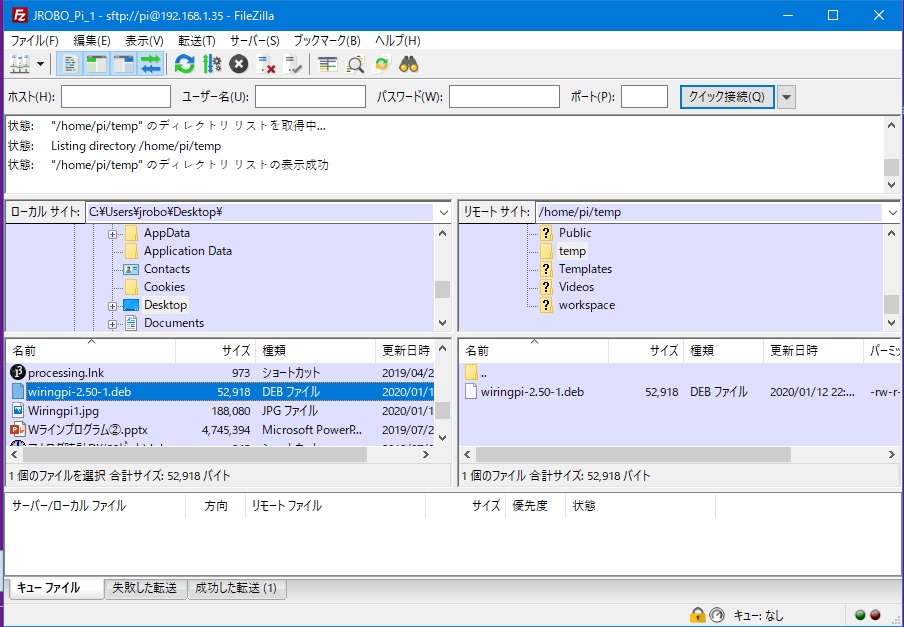Open the 編集(E) menu

tap(92, 40)
